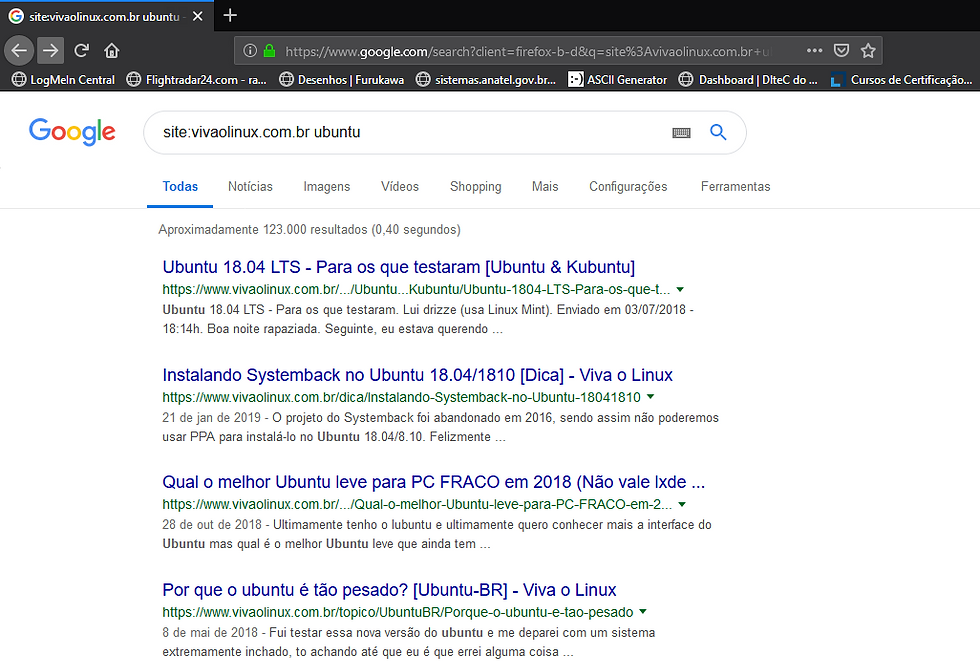Click the Google logo
Screen dimensions: 980x672
pos(72,131)
